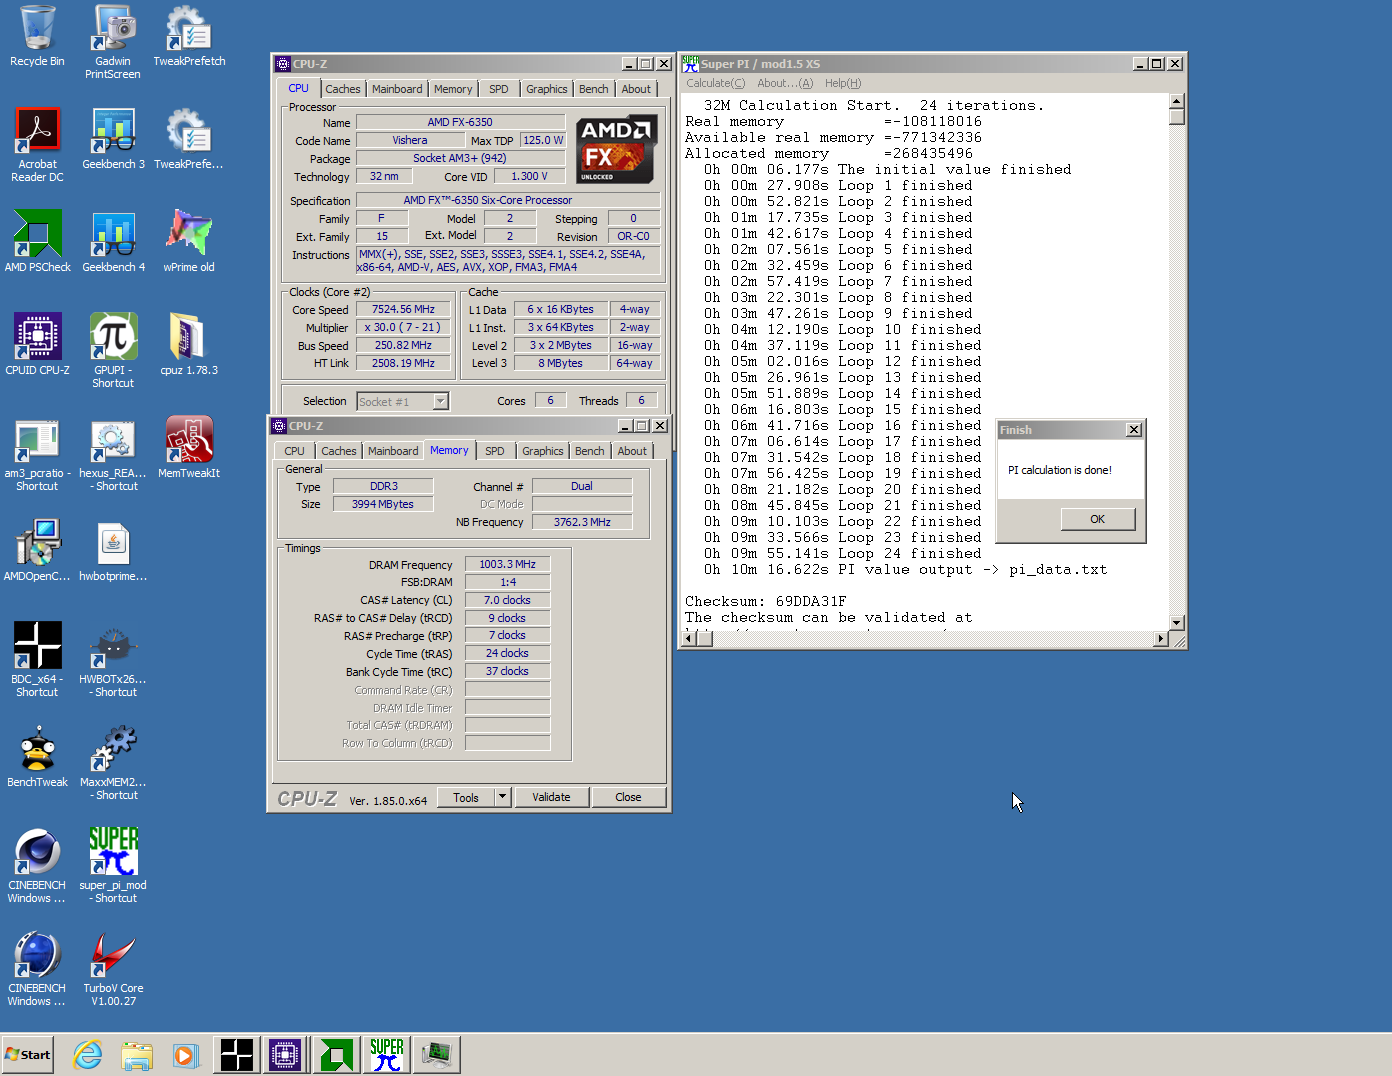Click Super PI vertical scrollbar up arrow
The height and width of the screenshot is (1076, 1392).
[1177, 101]
